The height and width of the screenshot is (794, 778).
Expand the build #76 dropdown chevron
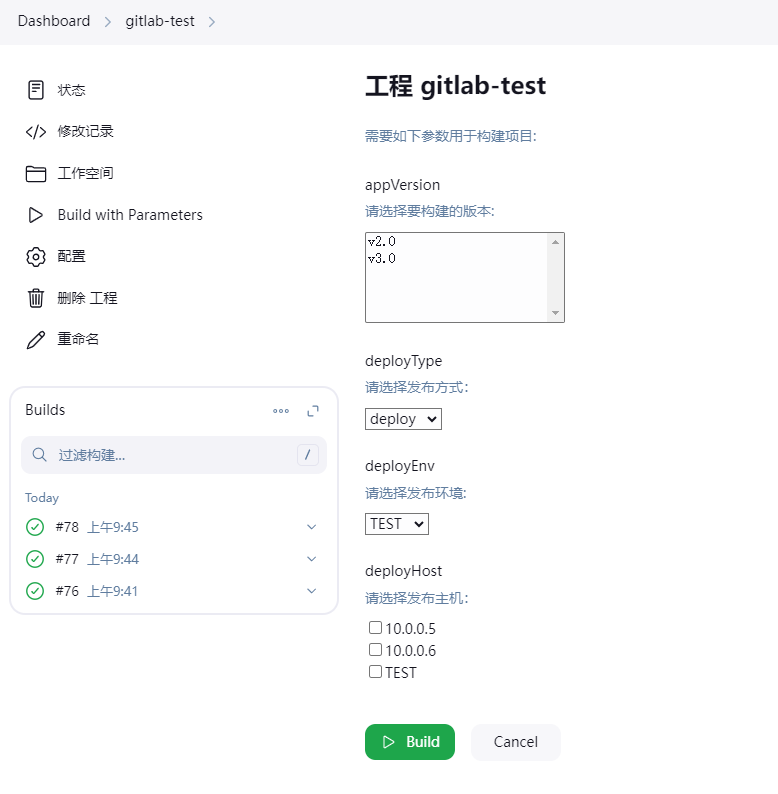[312, 591]
